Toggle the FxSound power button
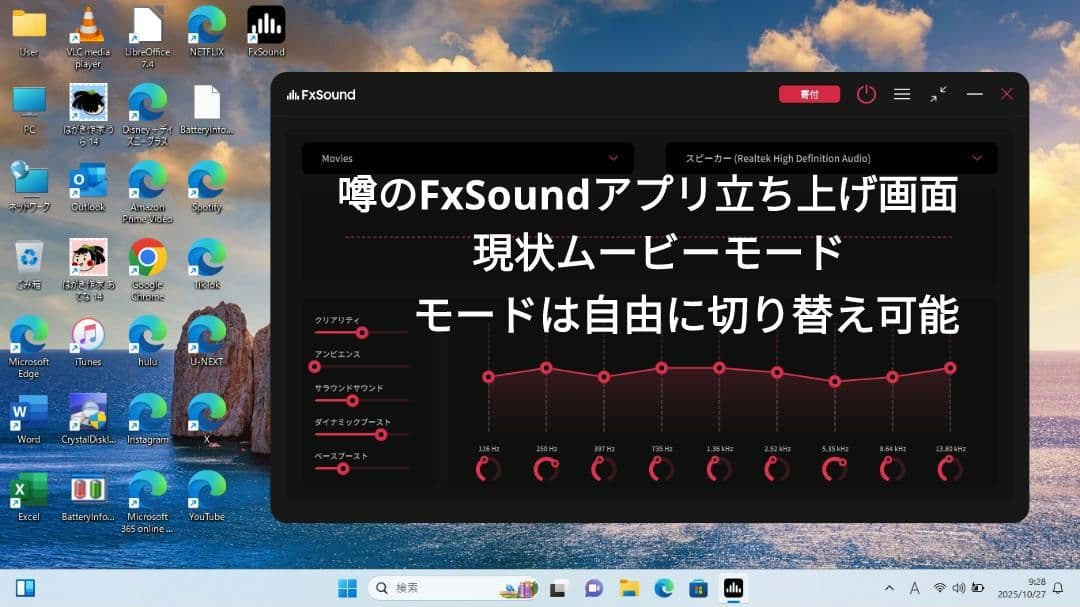 866,94
